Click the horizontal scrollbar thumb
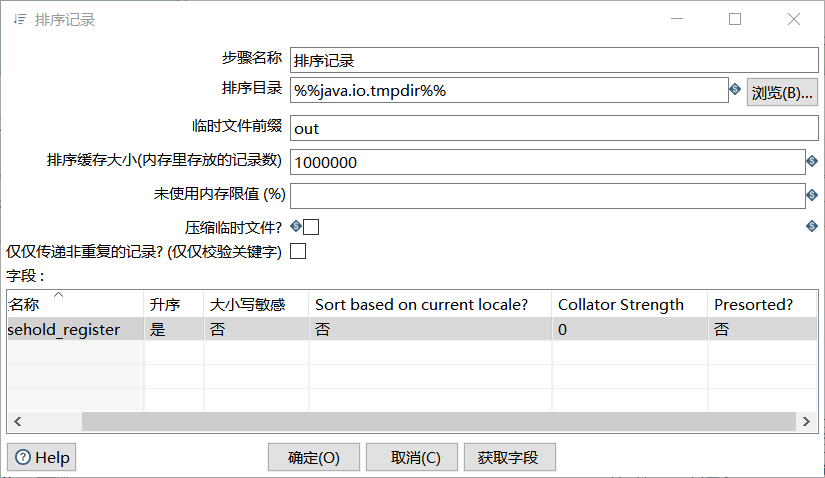Image resolution: width=825 pixels, height=478 pixels. pyautogui.click(x=439, y=421)
